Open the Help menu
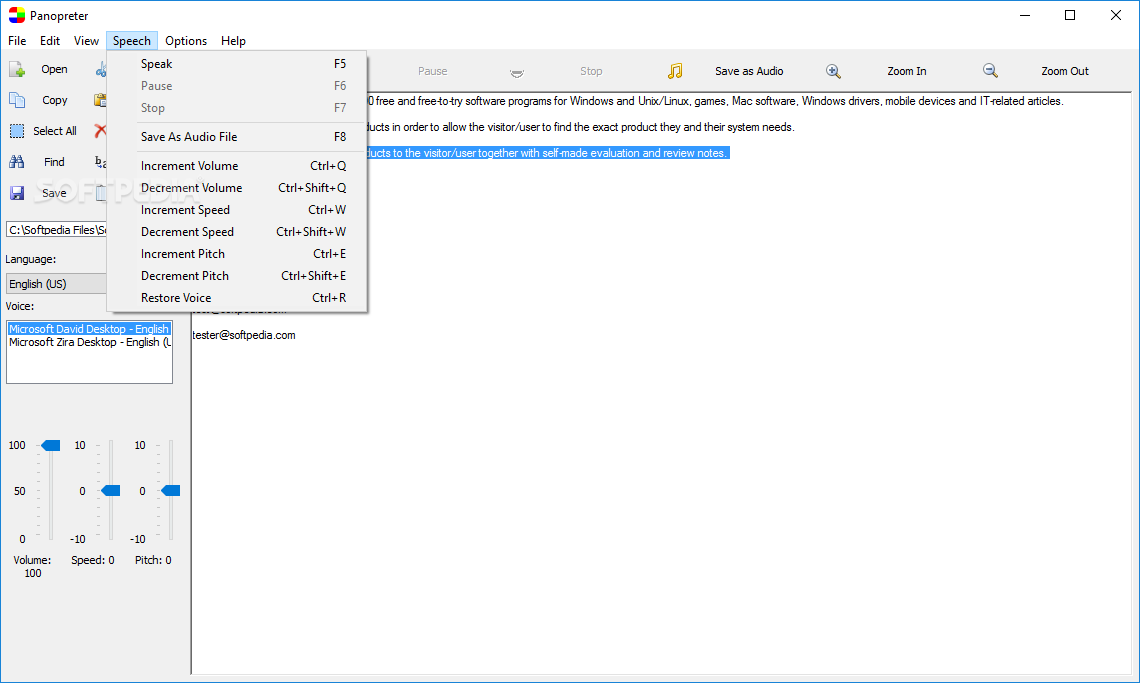The image size is (1140, 683). click(233, 41)
